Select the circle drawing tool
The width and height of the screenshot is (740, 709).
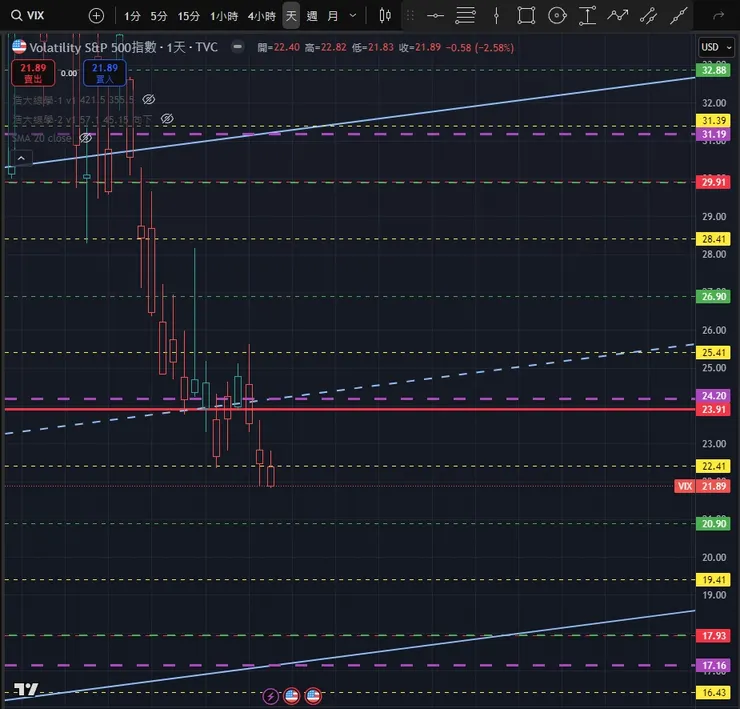click(557, 16)
